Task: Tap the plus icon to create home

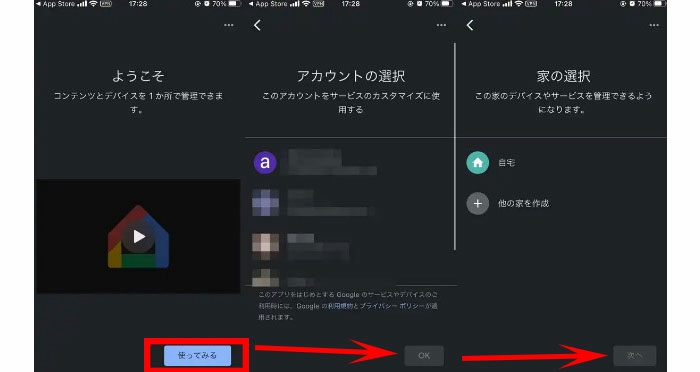Action: point(478,204)
